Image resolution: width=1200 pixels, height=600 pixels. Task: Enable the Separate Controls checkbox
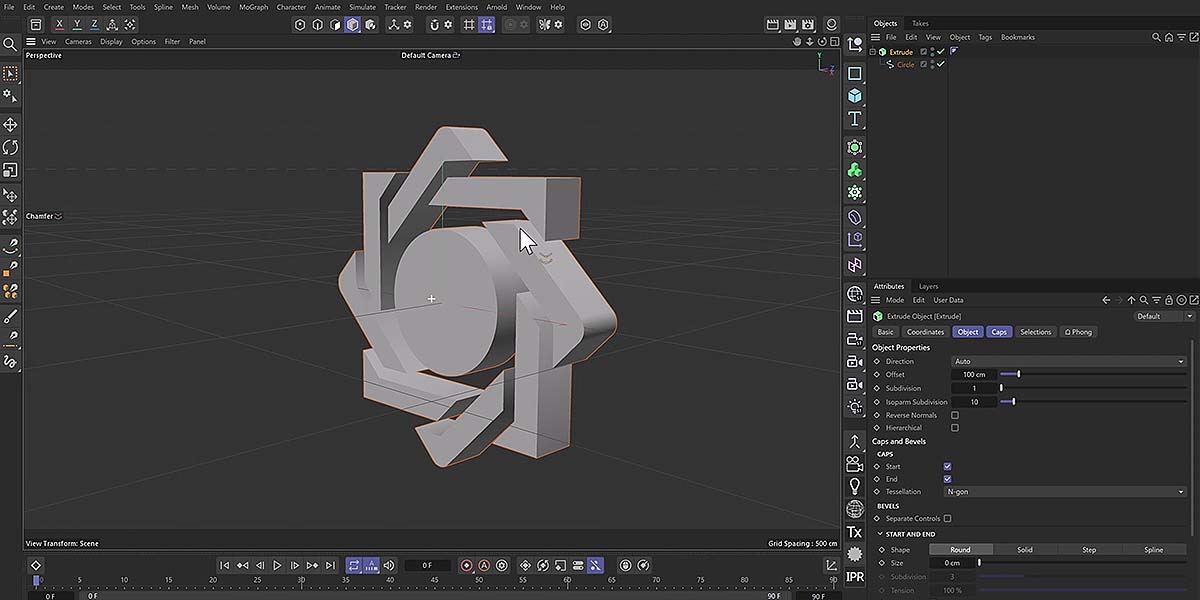947,518
